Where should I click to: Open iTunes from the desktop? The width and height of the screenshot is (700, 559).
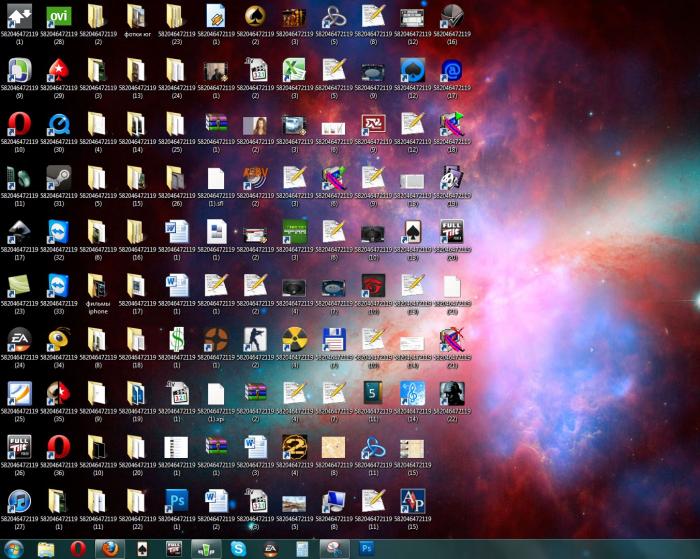[20, 501]
